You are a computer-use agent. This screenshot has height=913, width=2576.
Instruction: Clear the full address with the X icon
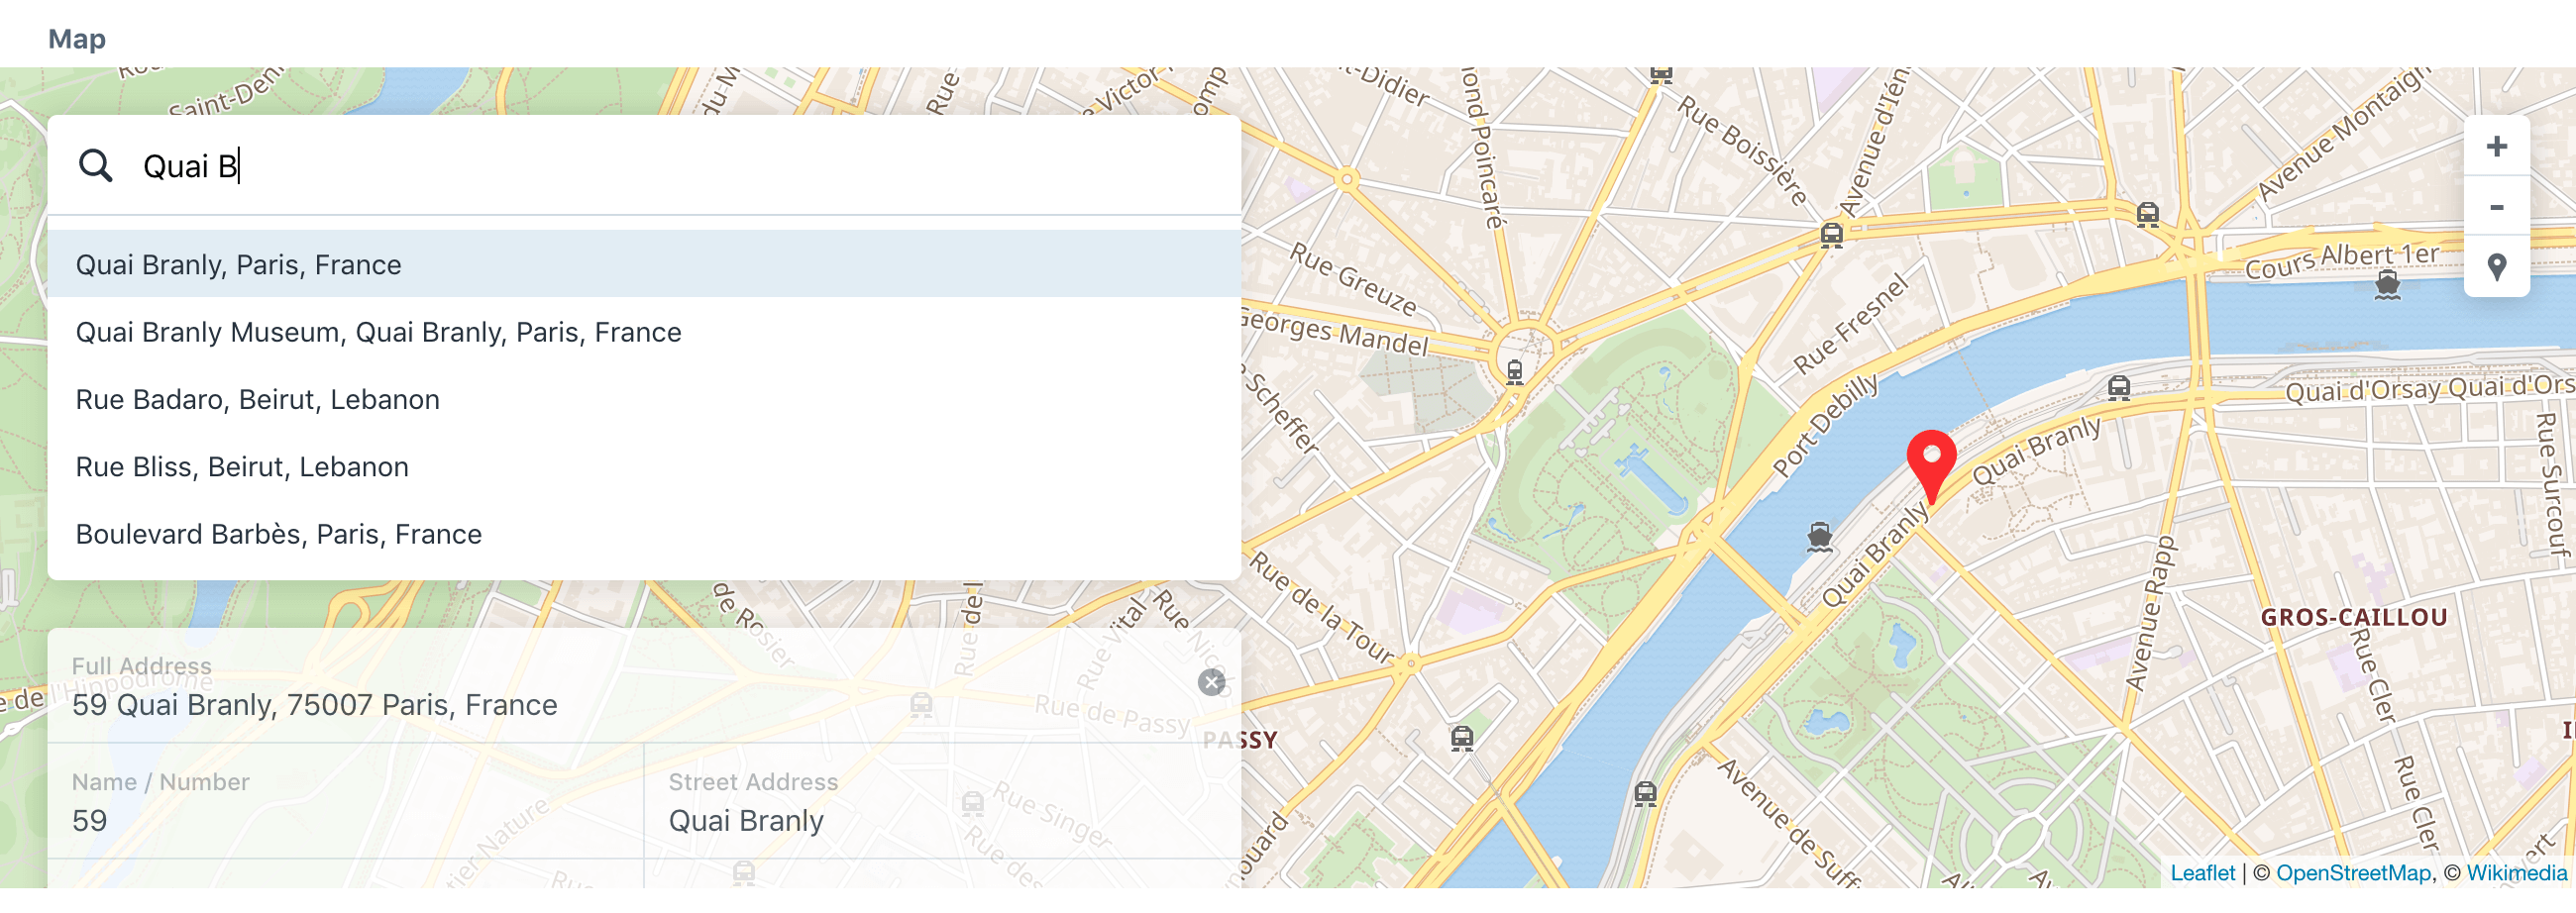click(1211, 683)
